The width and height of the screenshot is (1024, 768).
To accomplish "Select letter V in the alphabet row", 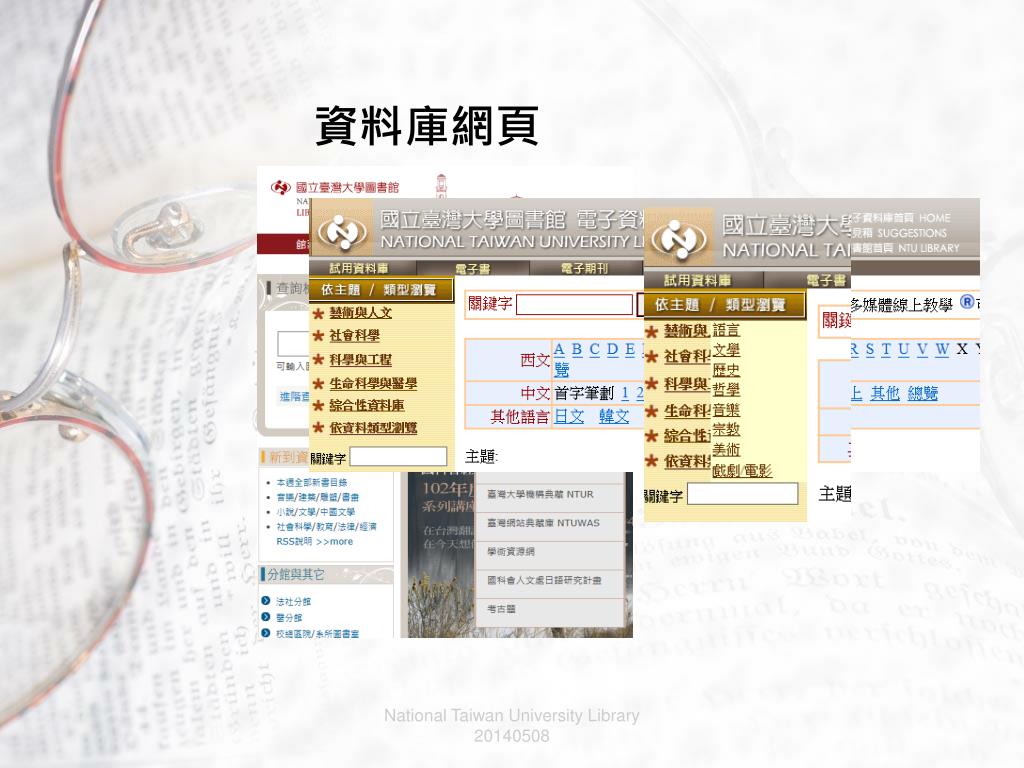I will pyautogui.click(x=921, y=349).
